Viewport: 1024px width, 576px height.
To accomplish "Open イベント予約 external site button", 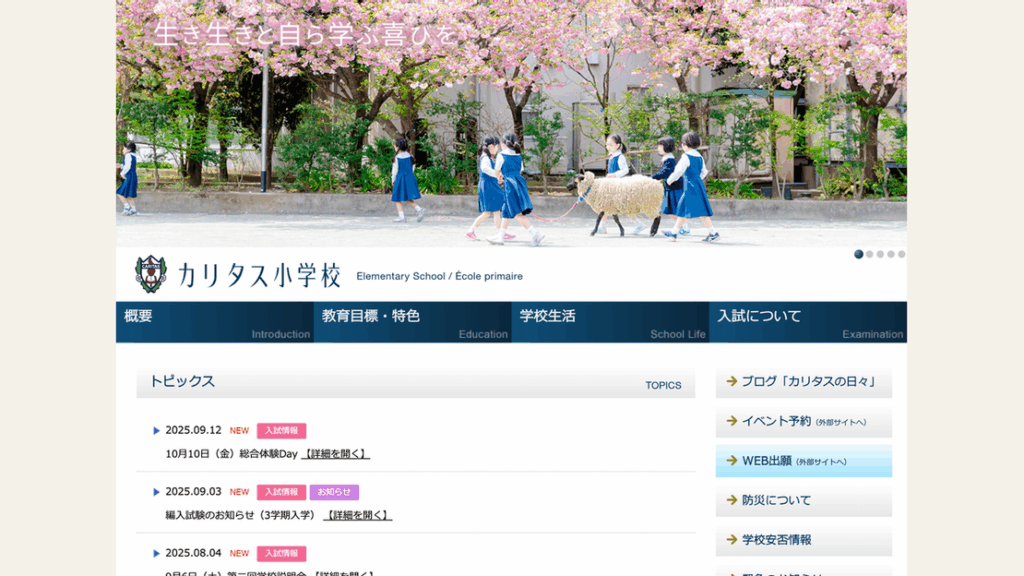I will coord(804,421).
